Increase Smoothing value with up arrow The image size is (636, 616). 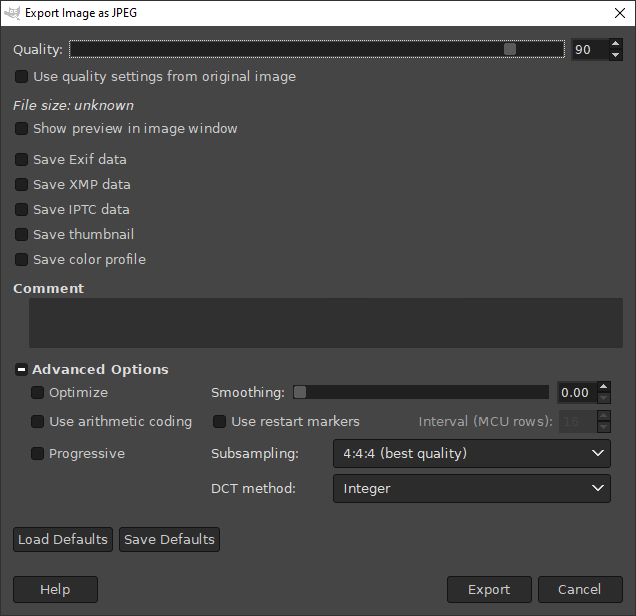pyautogui.click(x=602, y=387)
